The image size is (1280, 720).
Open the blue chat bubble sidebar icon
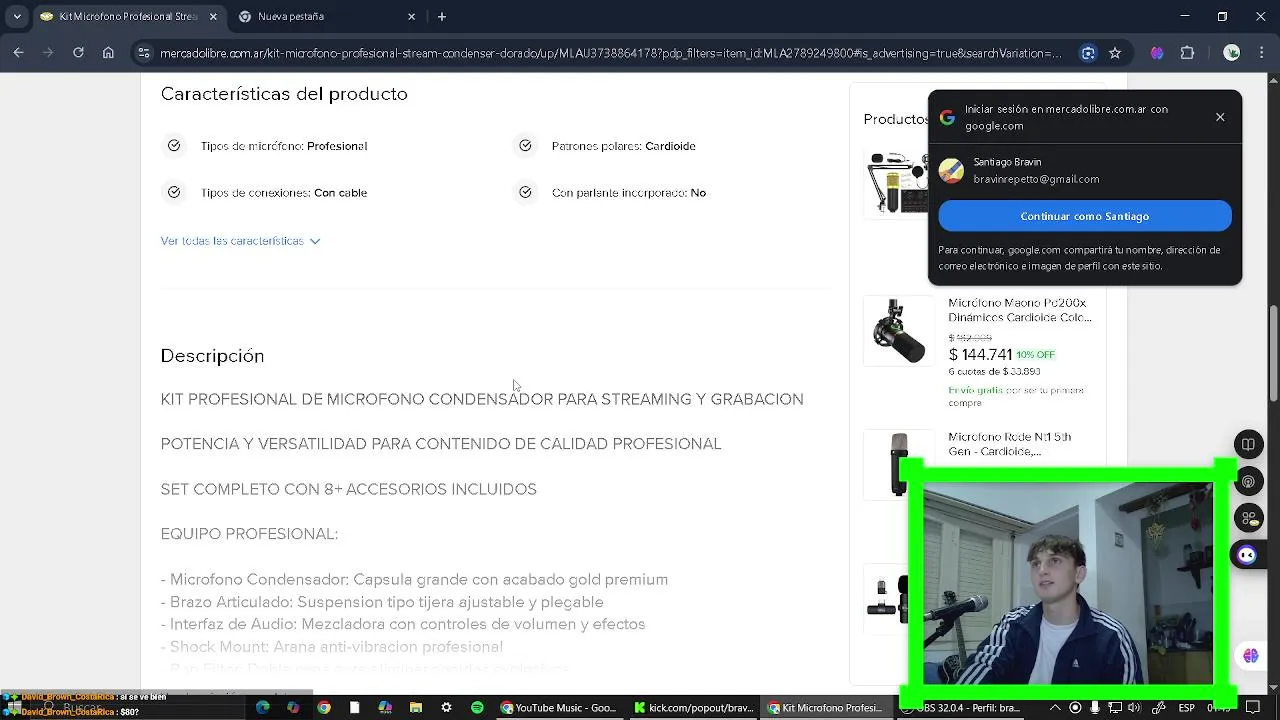(1247, 555)
